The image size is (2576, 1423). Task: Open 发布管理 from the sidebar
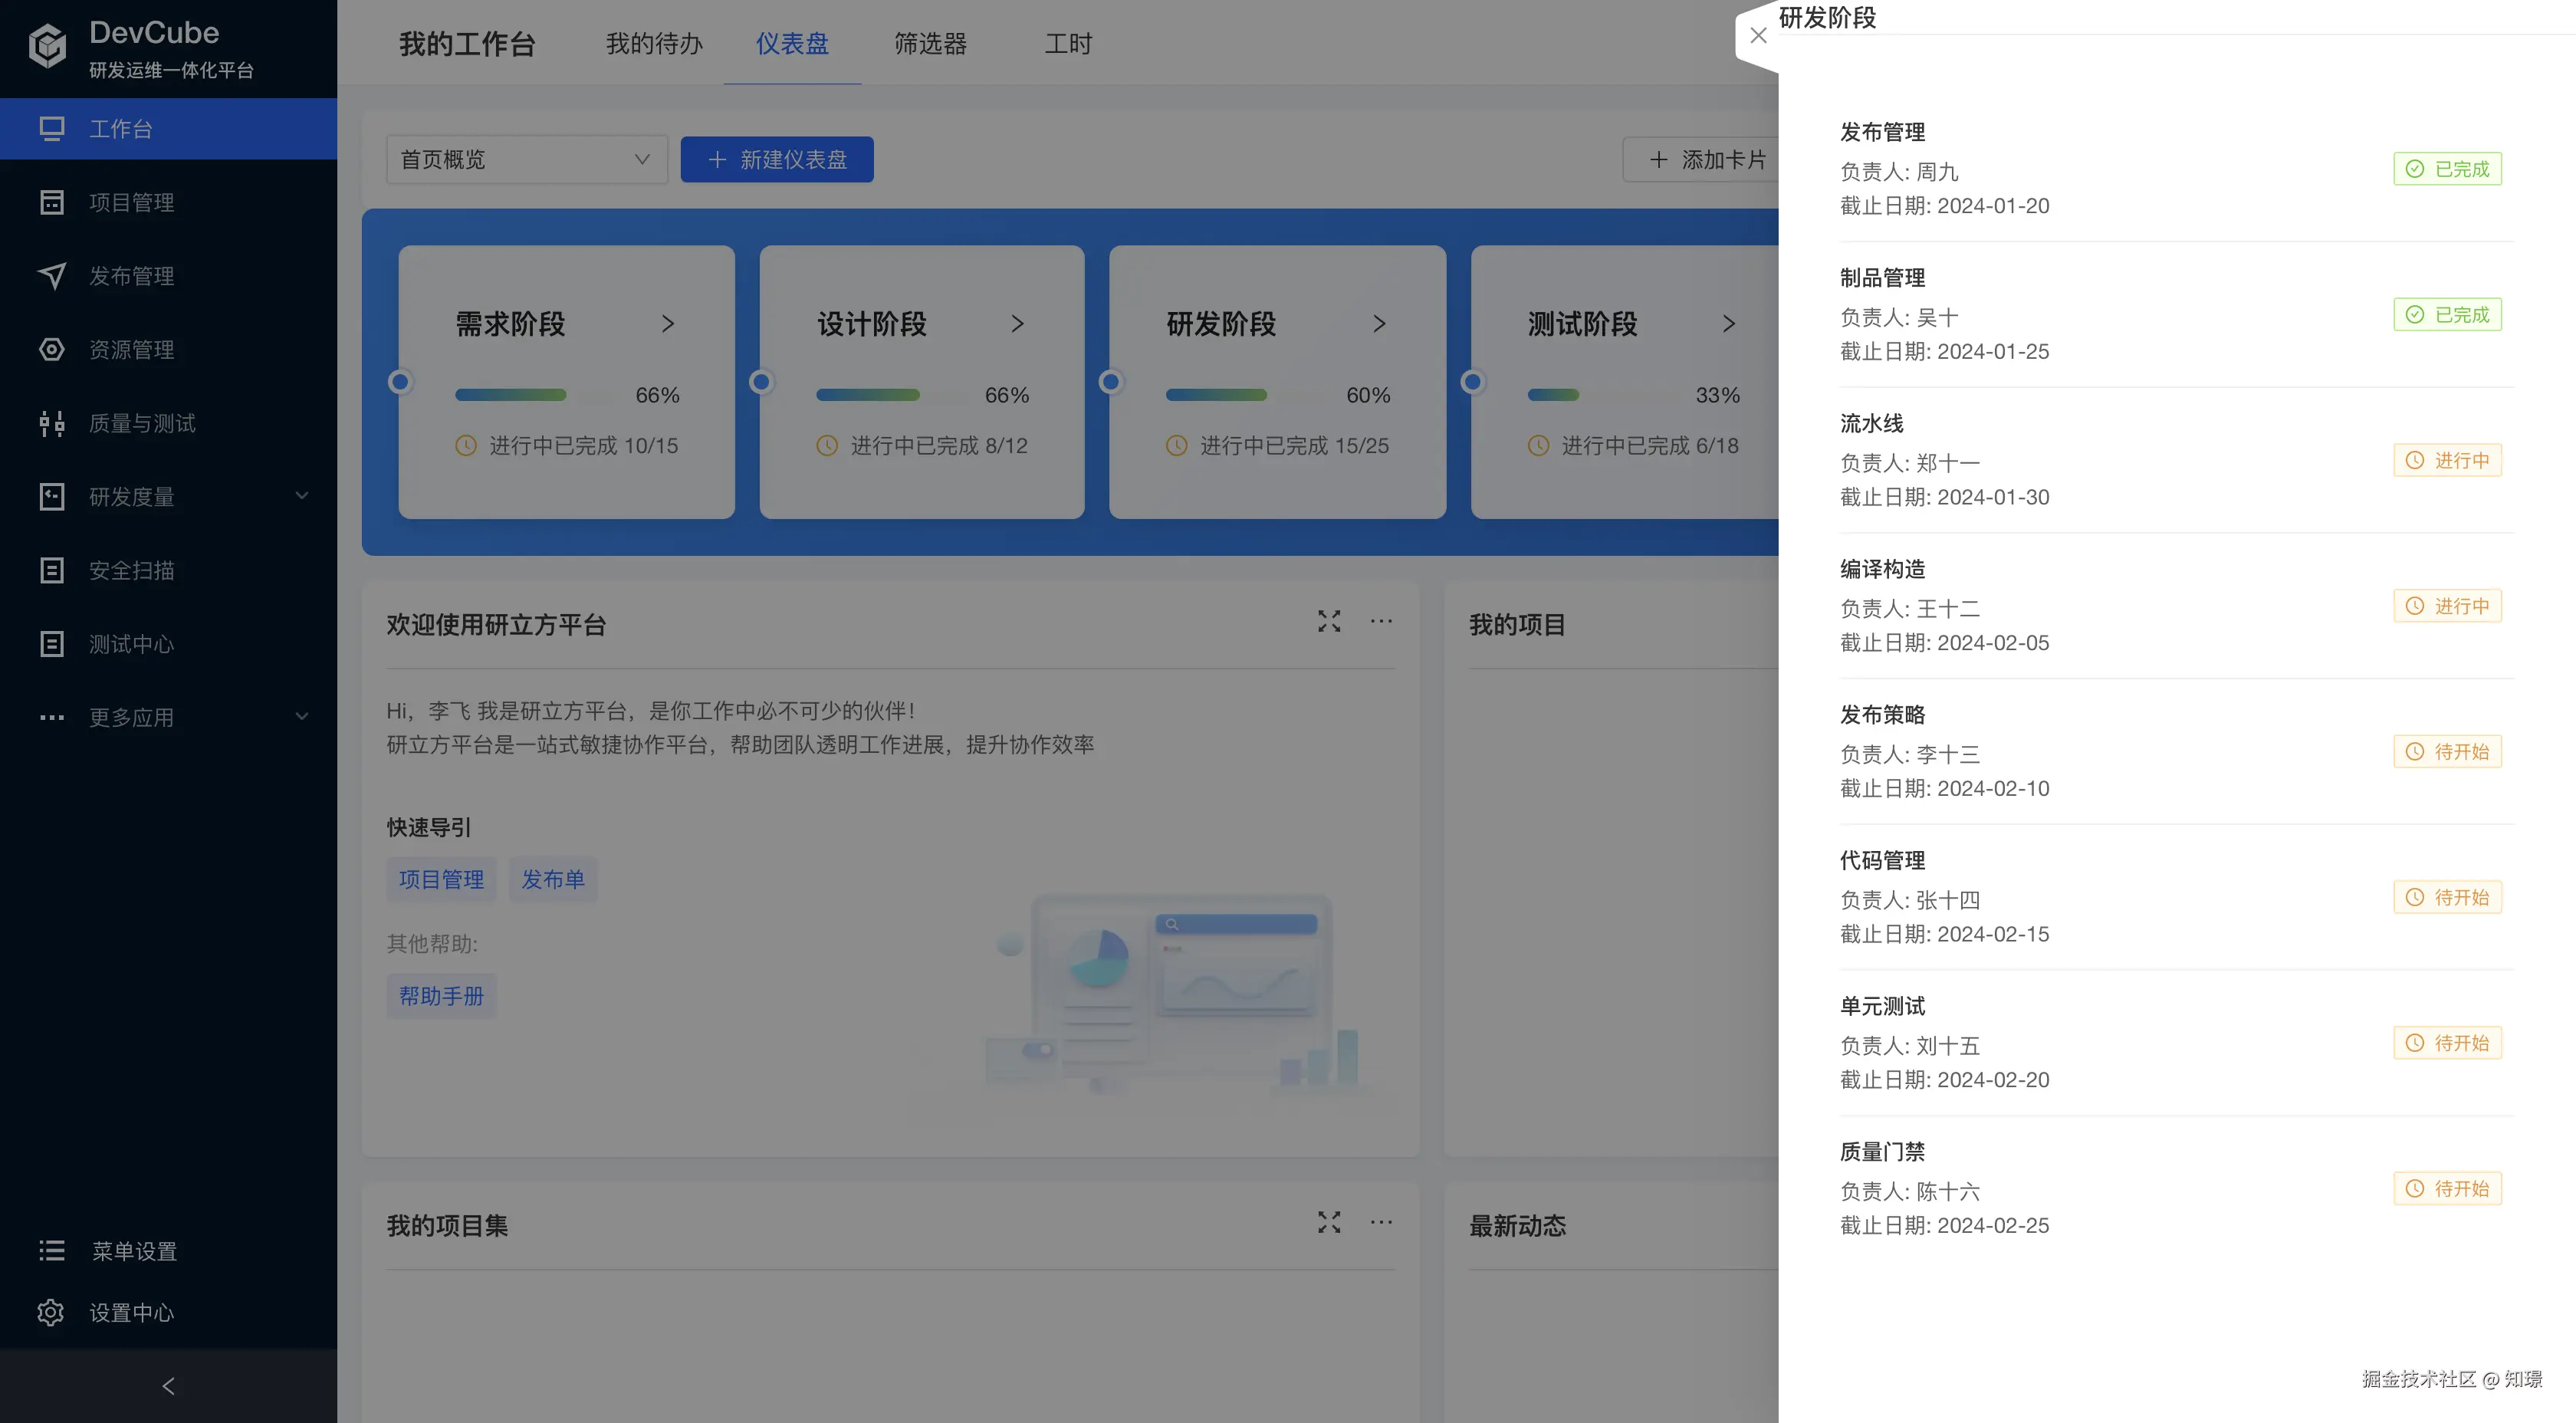[130, 276]
